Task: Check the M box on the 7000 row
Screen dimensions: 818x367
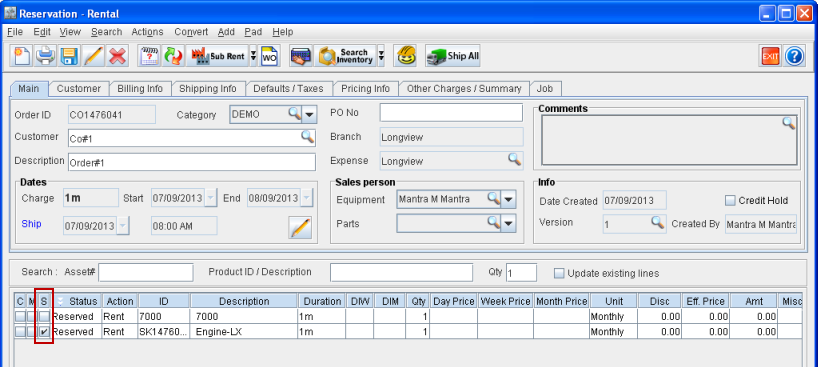Action: click(x=32, y=316)
